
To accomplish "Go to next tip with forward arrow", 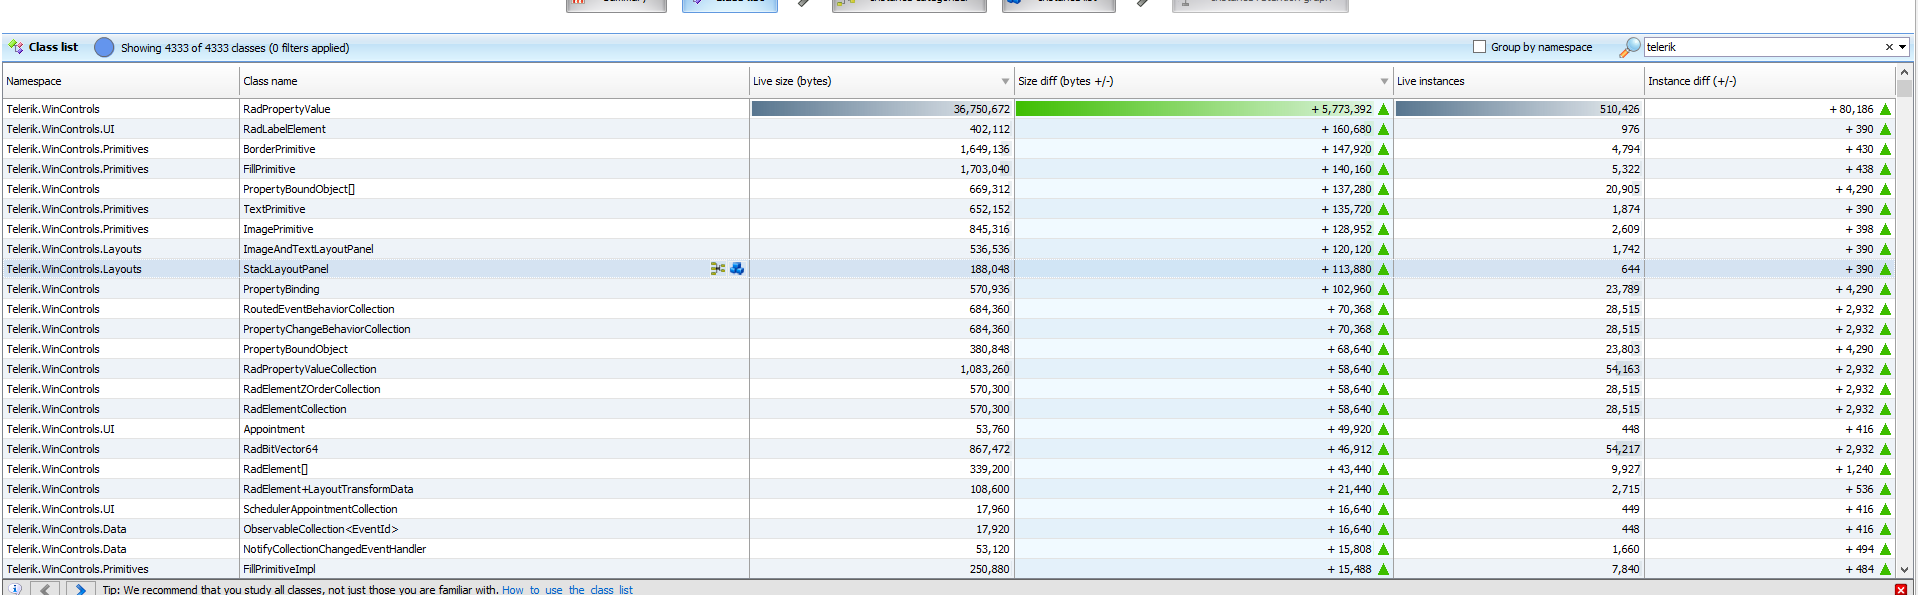I will tap(81, 589).
